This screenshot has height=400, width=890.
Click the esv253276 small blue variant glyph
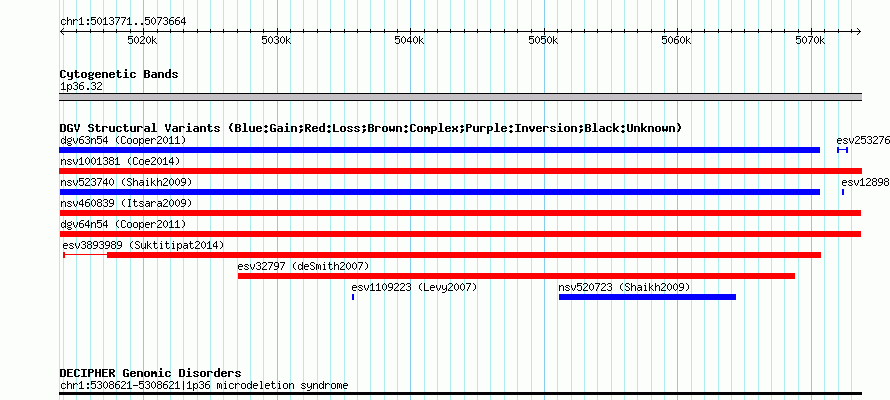point(842,150)
